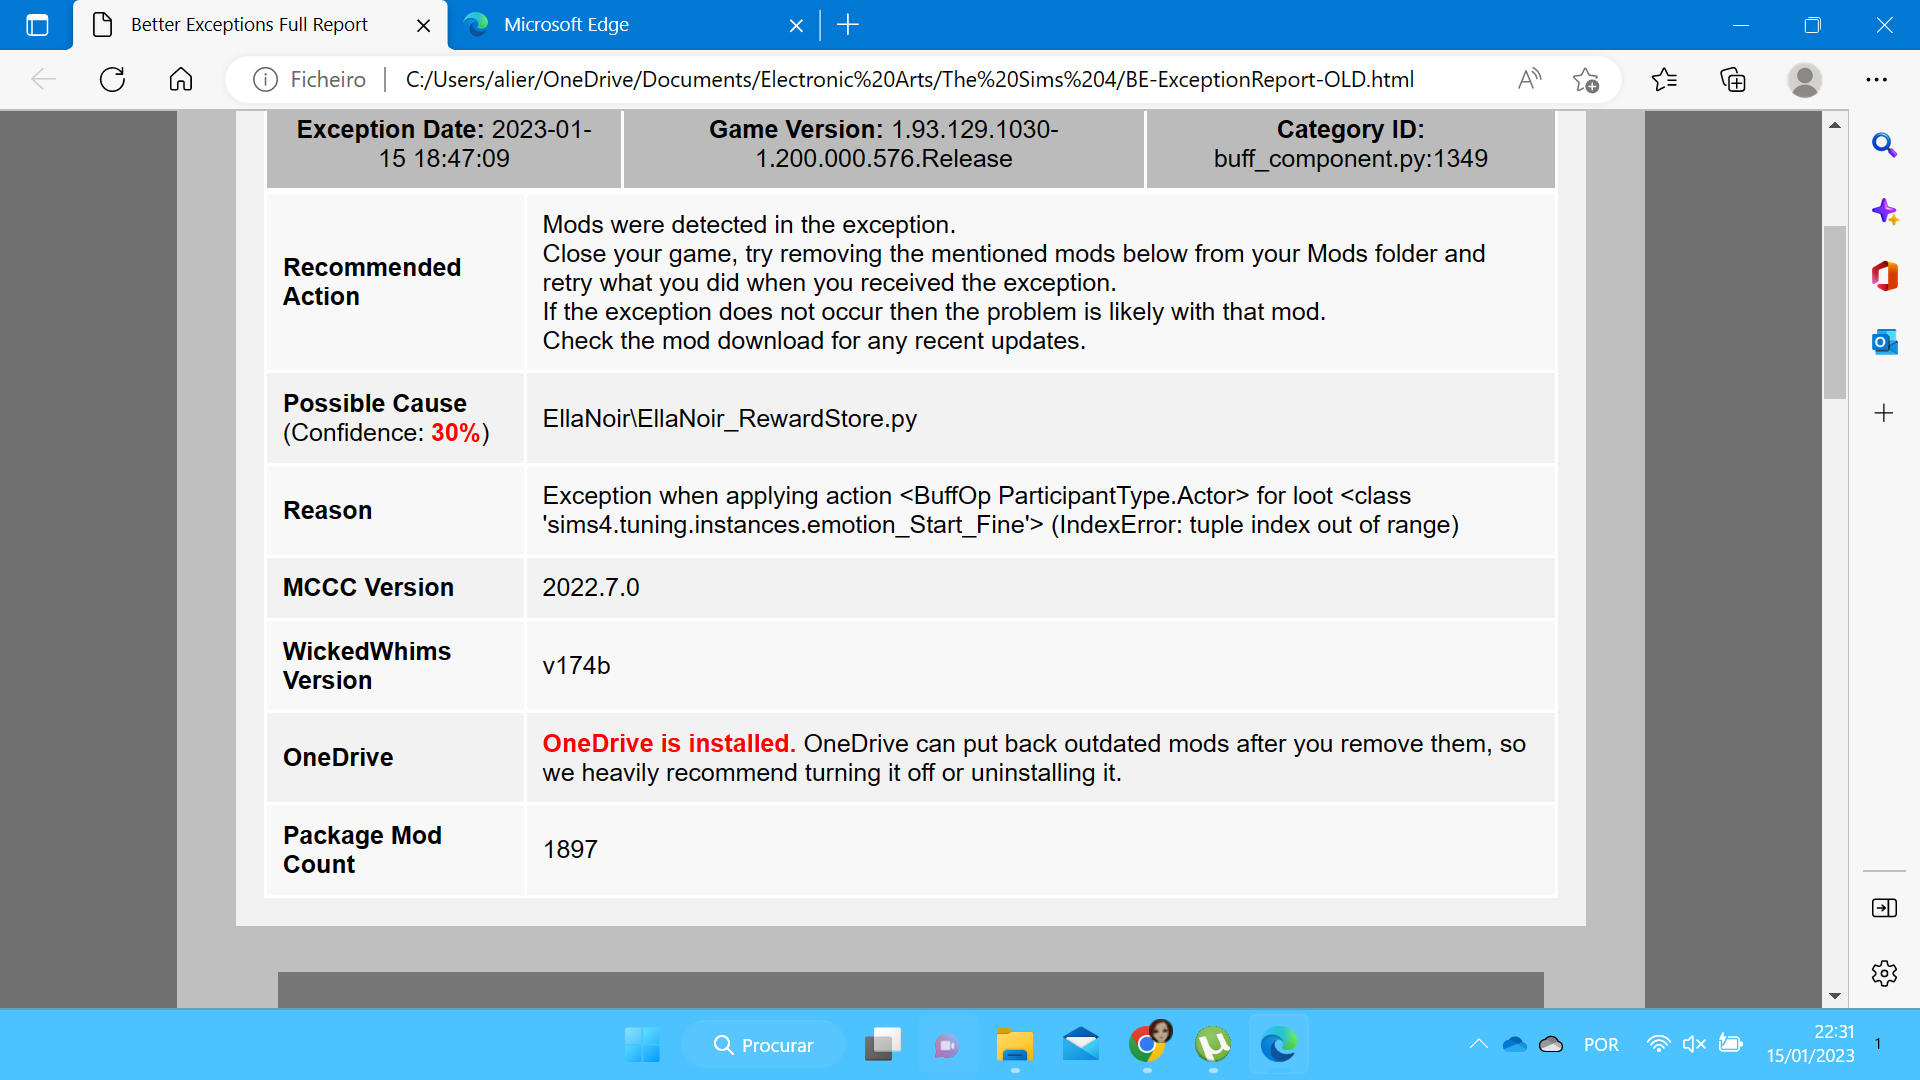Image resolution: width=1920 pixels, height=1080 pixels.
Task: Open uTorrent from the taskbar
Action: 1213,1045
